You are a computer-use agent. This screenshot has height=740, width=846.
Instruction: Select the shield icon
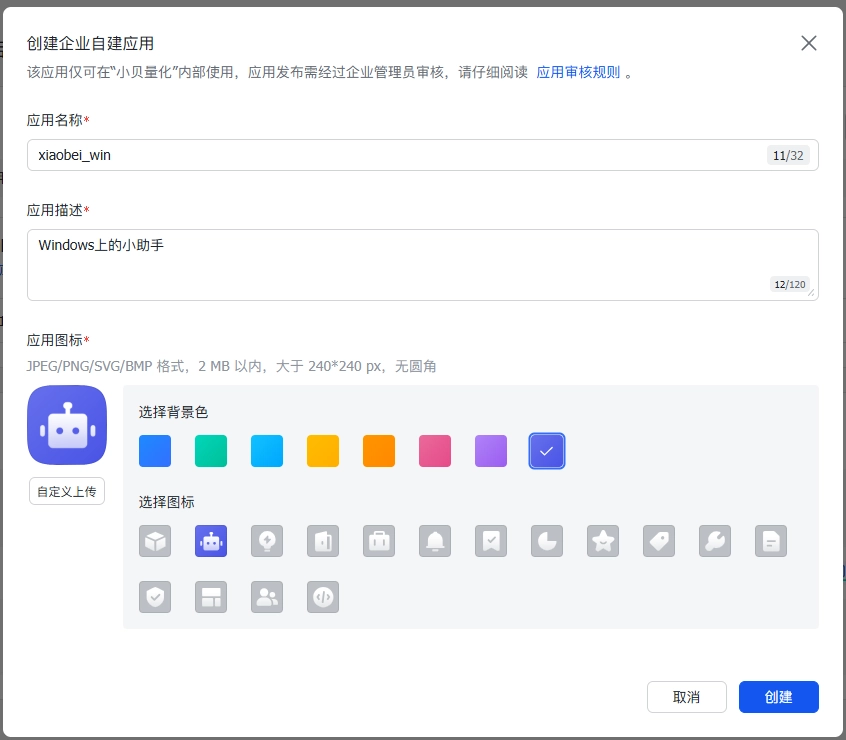click(155, 597)
